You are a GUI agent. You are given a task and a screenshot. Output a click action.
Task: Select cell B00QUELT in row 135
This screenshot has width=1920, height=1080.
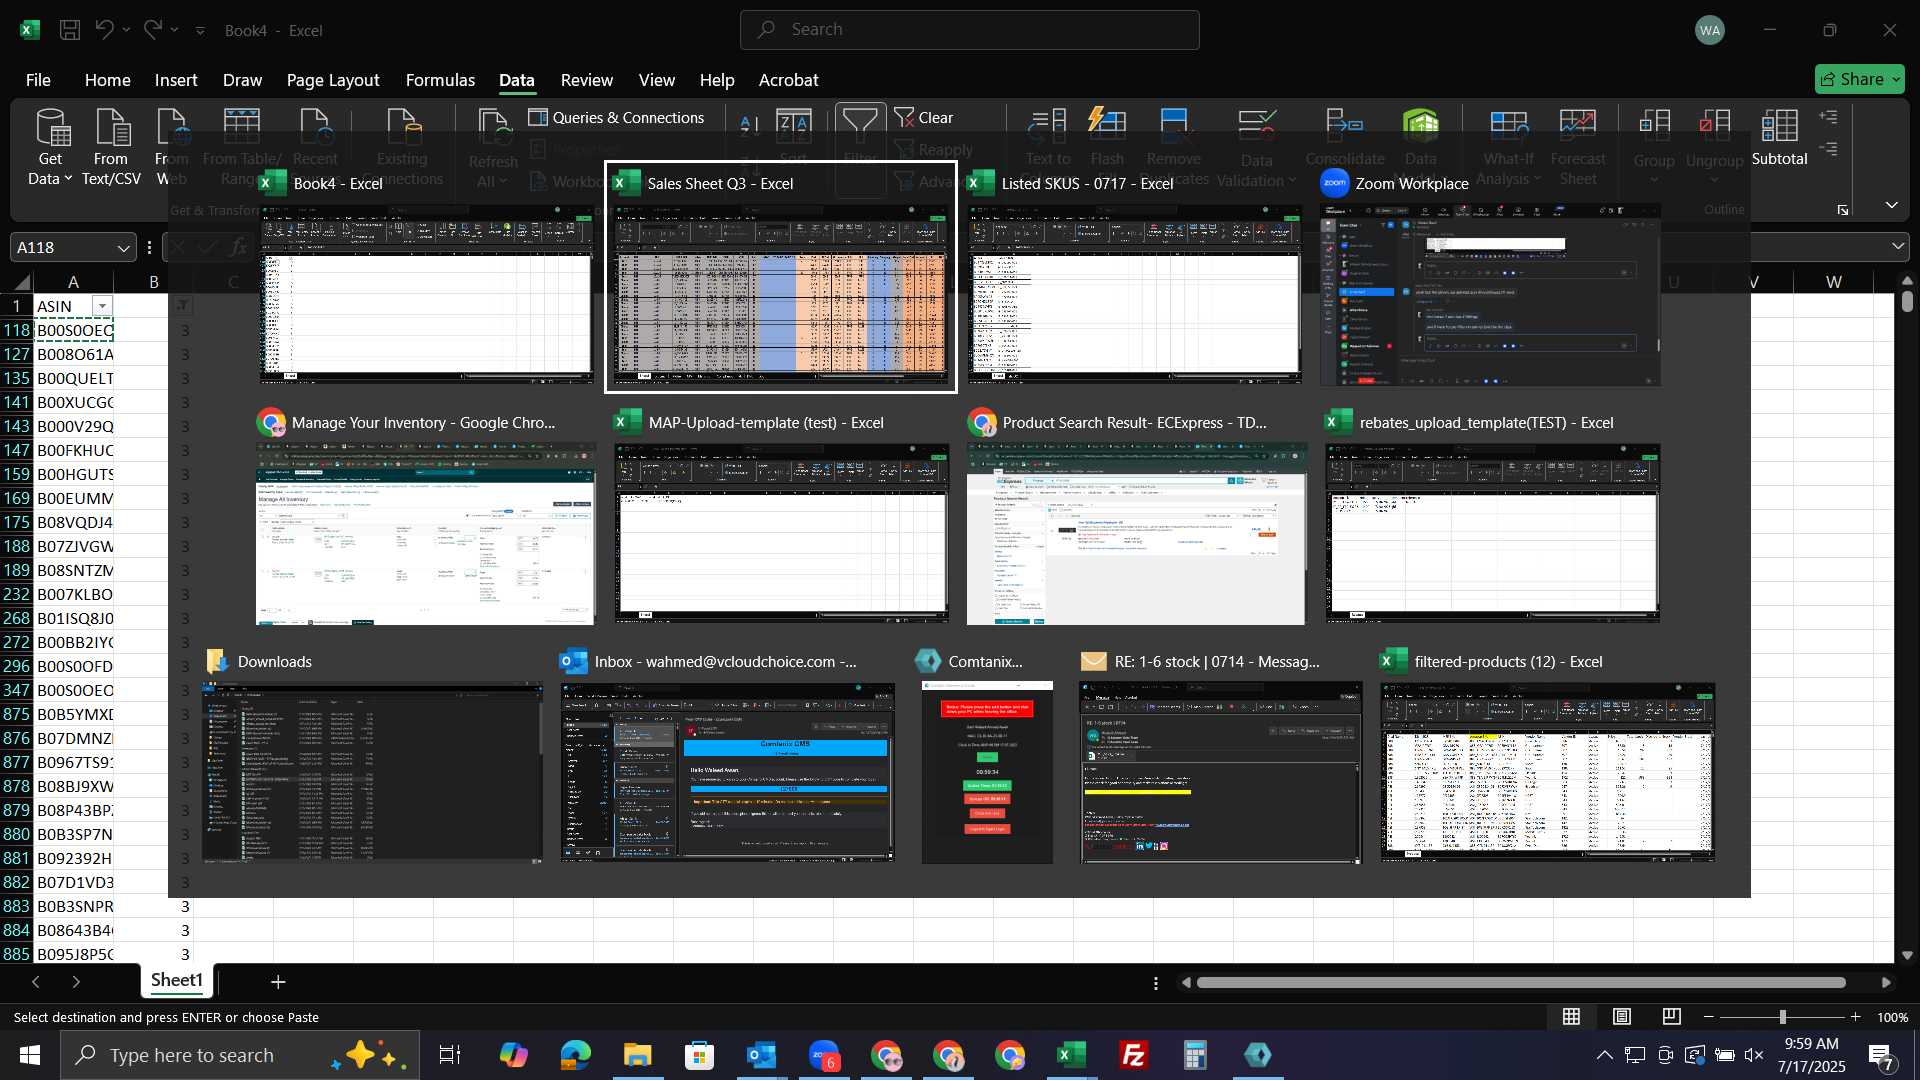coord(75,378)
